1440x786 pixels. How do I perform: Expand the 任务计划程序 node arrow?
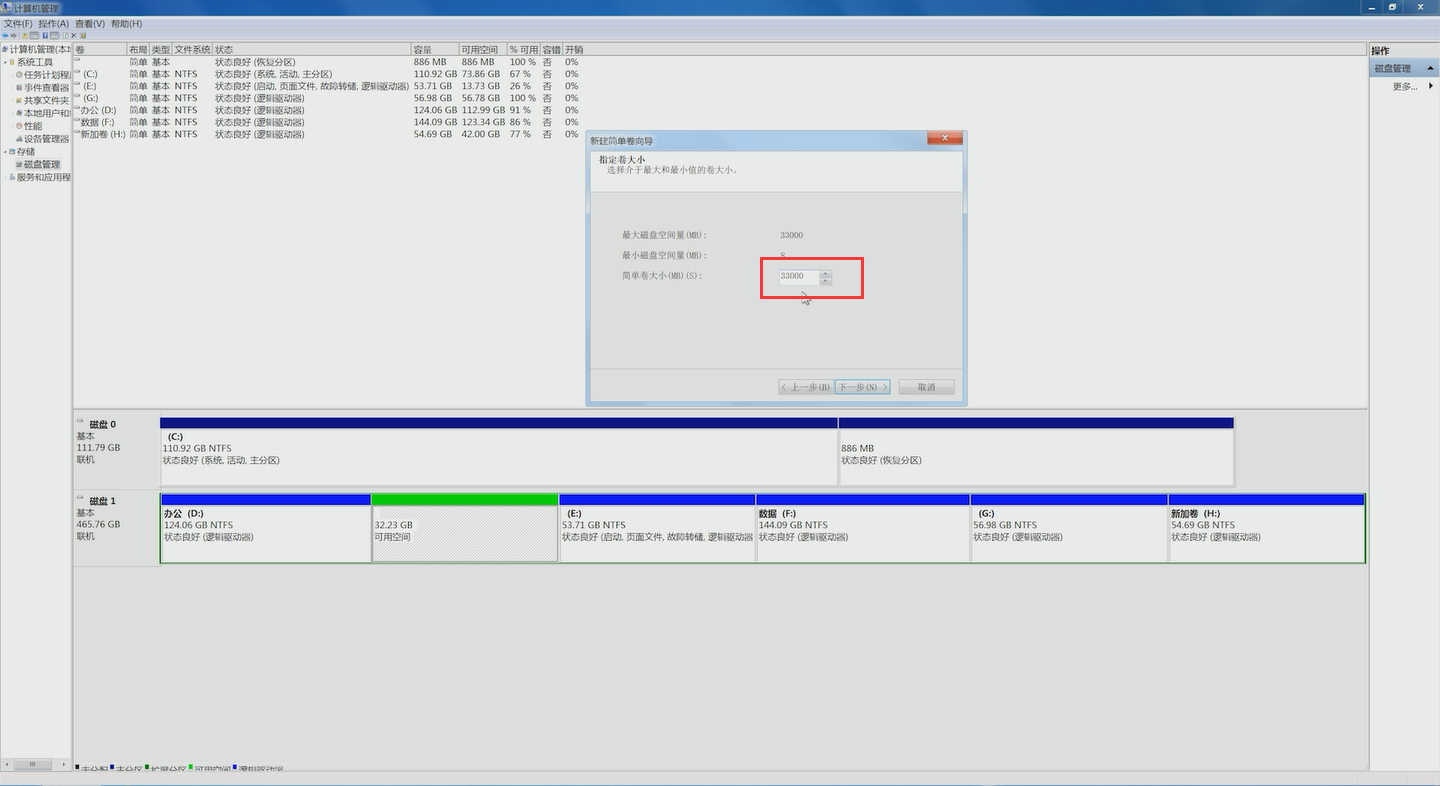click(x=11, y=75)
